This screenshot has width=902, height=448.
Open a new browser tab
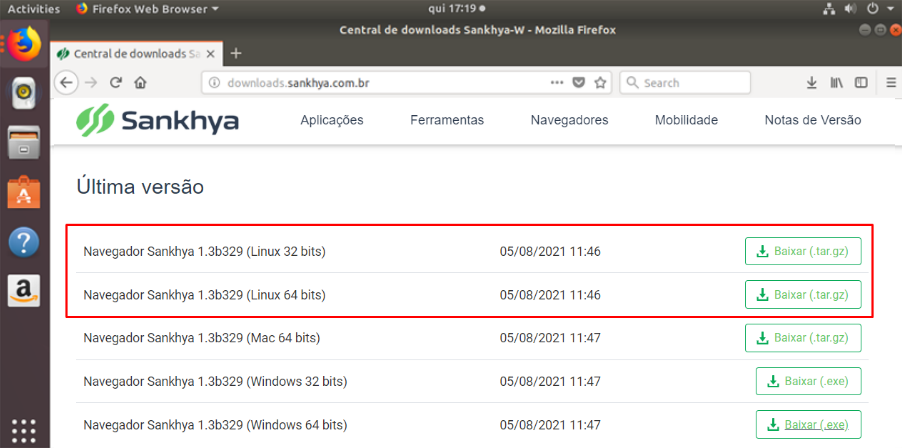(x=236, y=53)
